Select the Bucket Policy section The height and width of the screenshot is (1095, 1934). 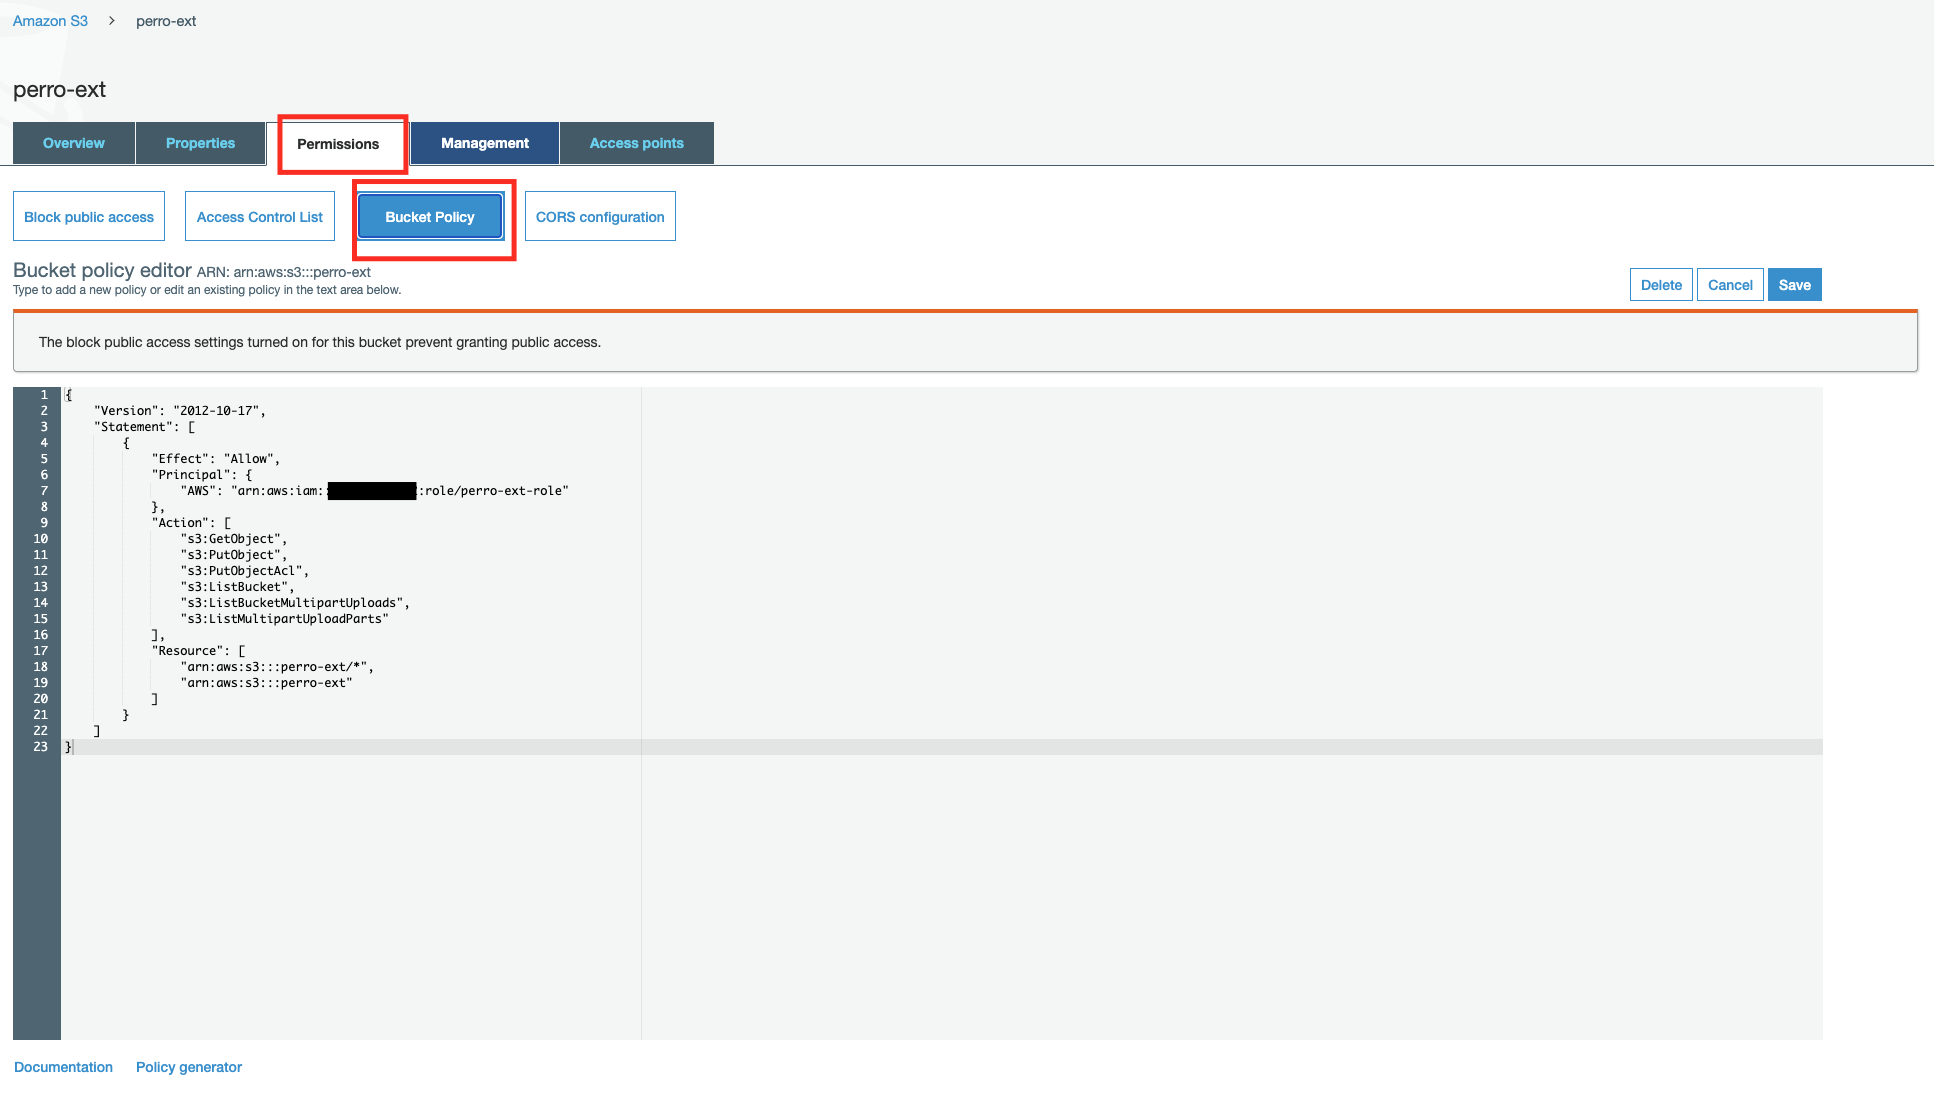pos(431,216)
